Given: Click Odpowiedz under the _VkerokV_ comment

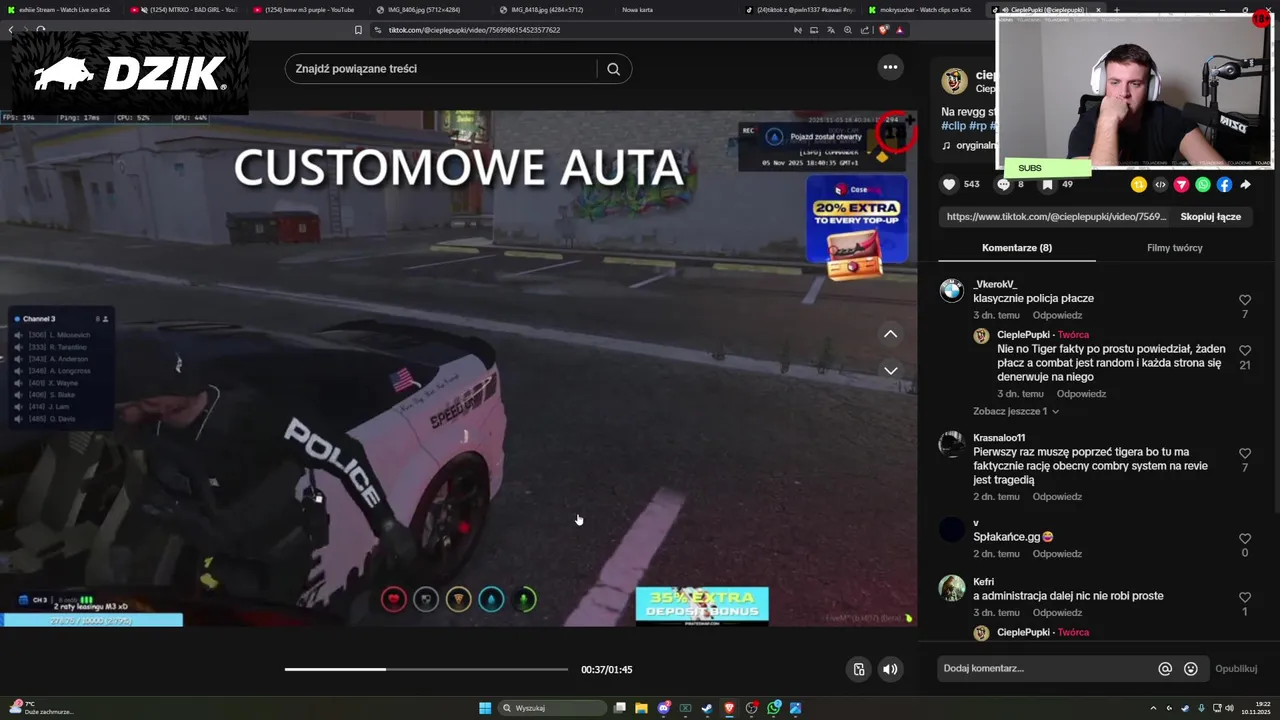Looking at the screenshot, I should 1057,315.
